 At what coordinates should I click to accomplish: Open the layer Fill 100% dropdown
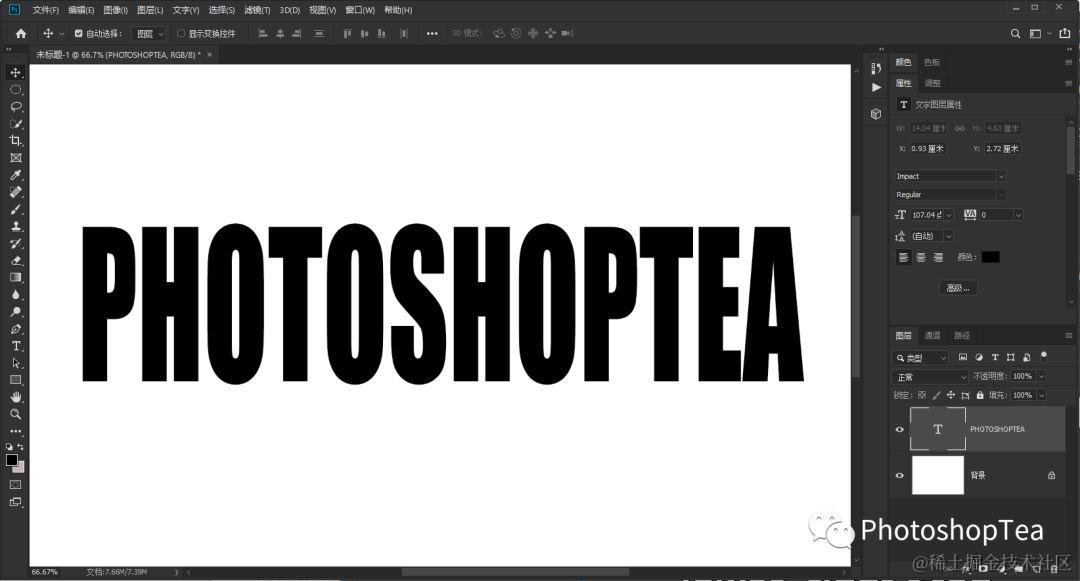pos(1041,395)
